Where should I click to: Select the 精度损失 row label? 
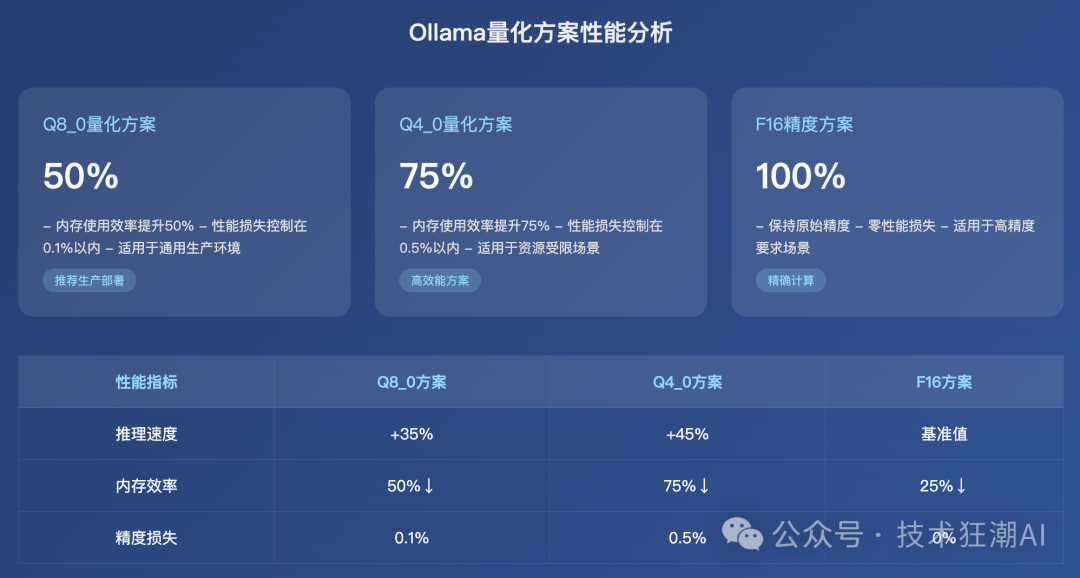coord(146,538)
